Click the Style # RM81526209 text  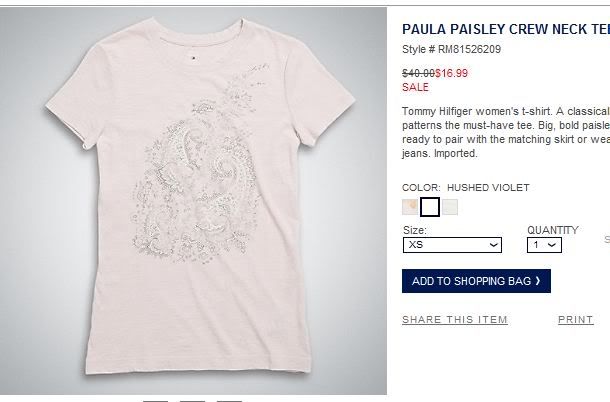[x=451, y=49]
